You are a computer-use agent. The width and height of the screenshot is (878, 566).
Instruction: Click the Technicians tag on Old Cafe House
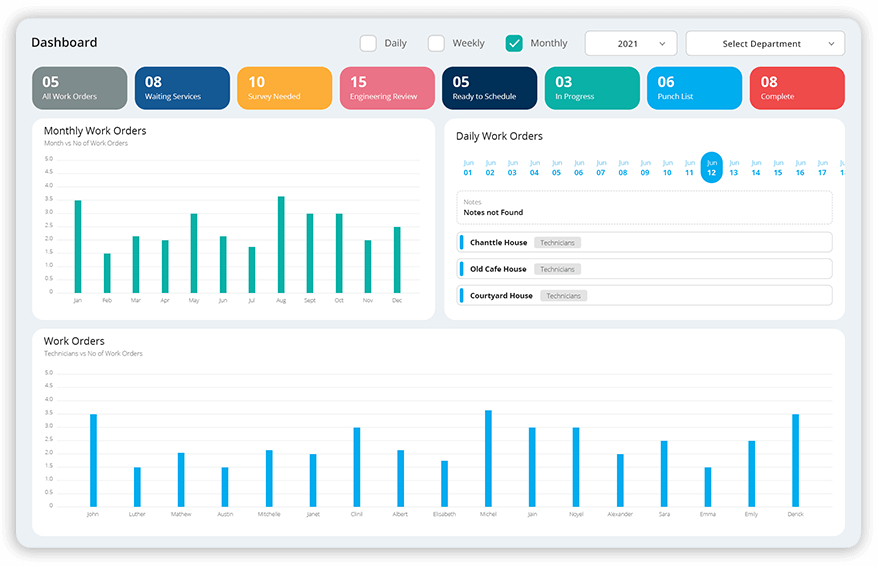coord(557,269)
